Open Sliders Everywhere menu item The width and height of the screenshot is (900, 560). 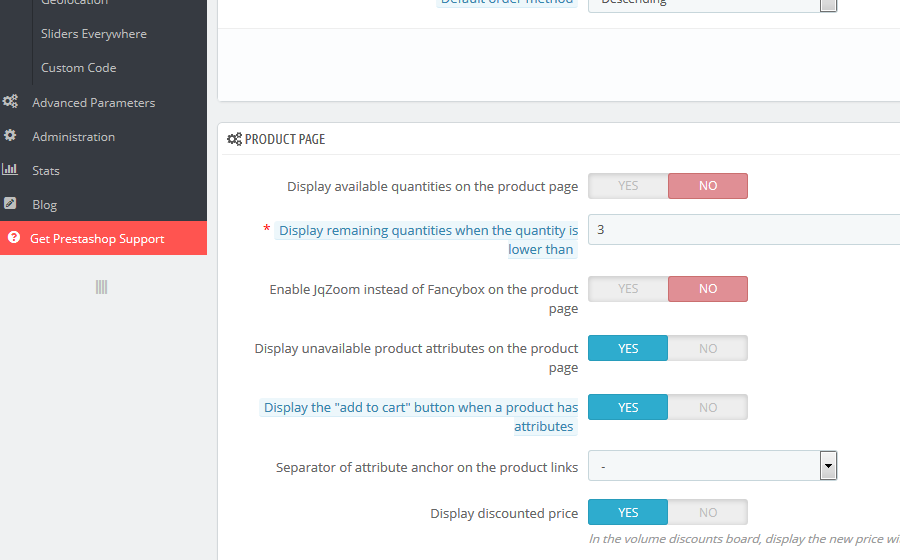94,34
